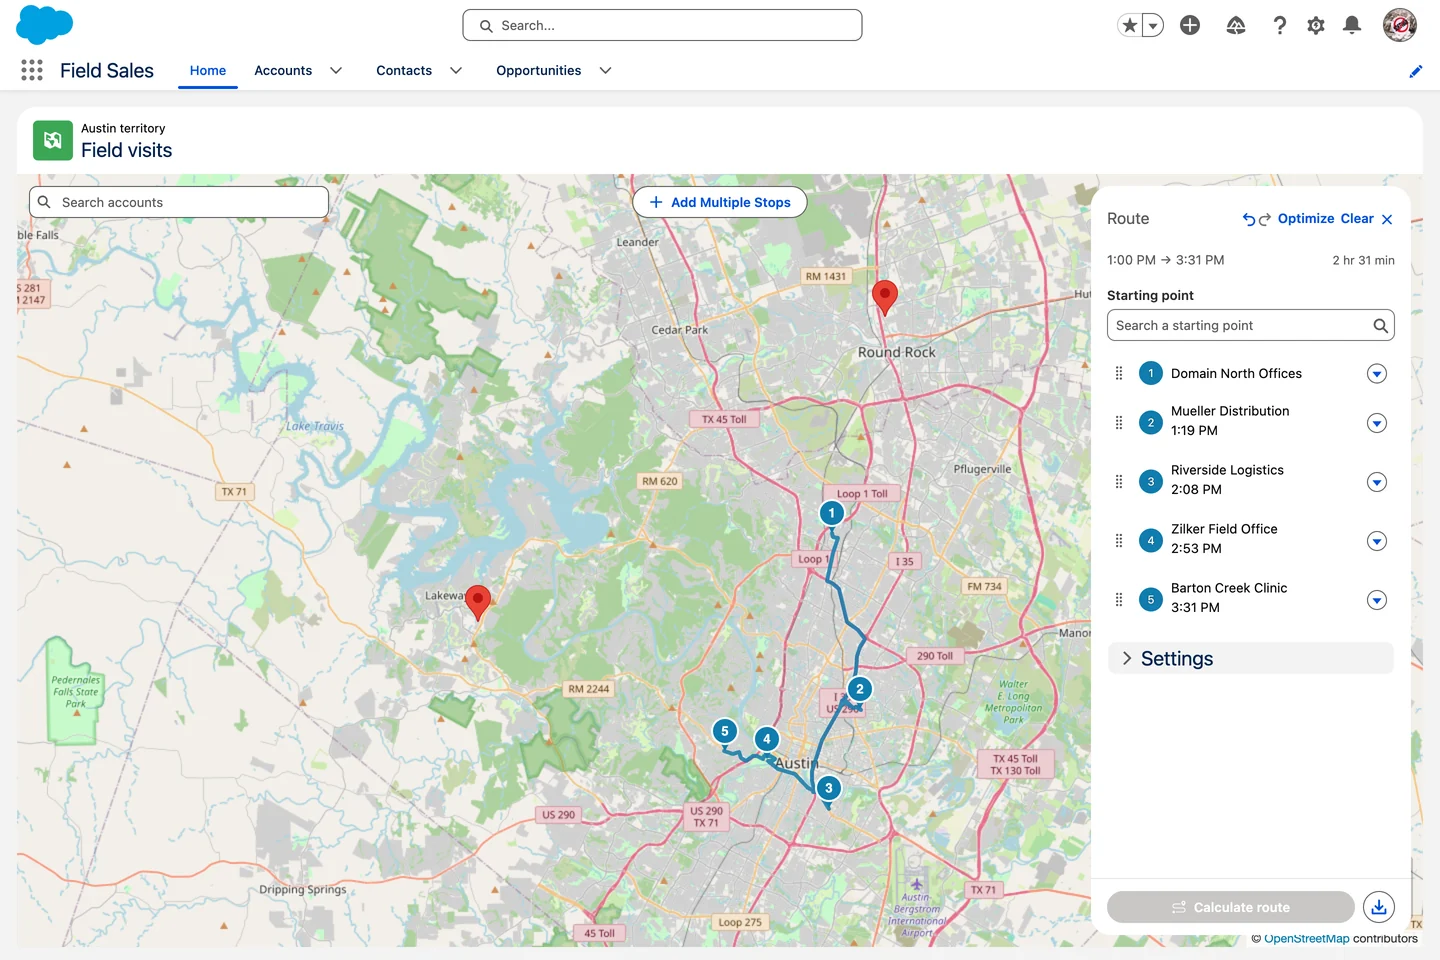Open the Domain North Offices stop dropdown
The image size is (1440, 960).
click(1377, 374)
